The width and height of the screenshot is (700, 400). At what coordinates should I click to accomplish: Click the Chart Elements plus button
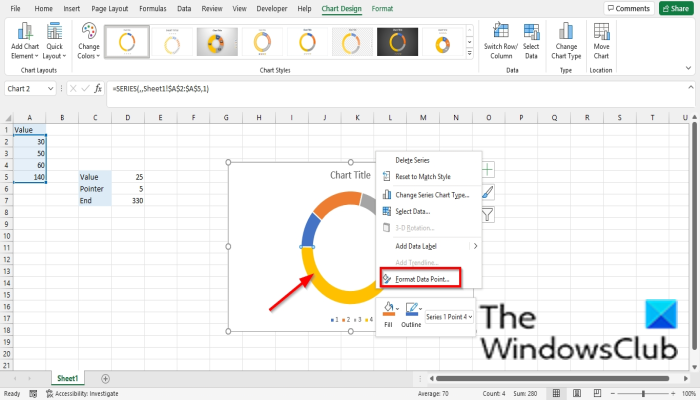coord(488,170)
